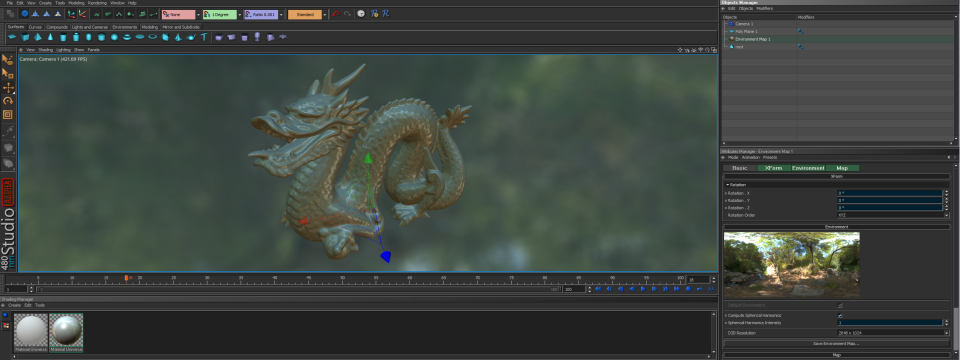Open the Shading Manager Create menu
960x360 pixels.
(x=15, y=305)
